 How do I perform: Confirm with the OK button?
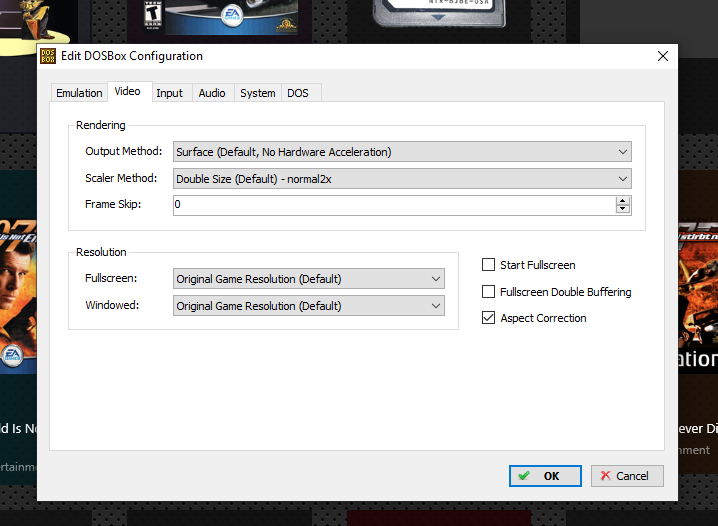tap(545, 476)
